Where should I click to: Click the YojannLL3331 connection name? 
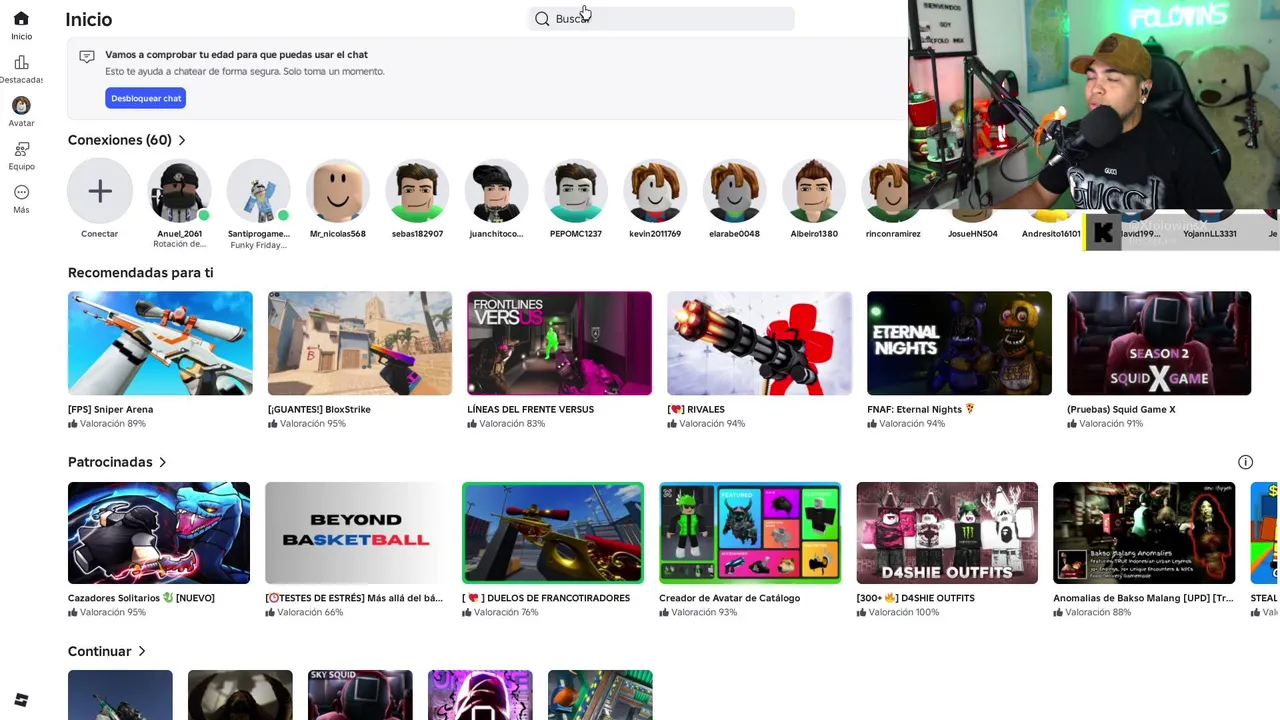click(x=1210, y=234)
